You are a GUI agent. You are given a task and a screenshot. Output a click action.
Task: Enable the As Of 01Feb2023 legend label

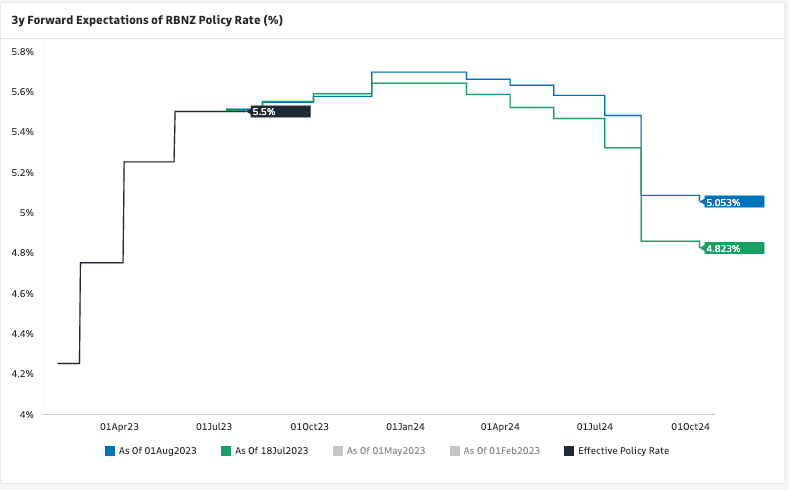click(x=501, y=451)
